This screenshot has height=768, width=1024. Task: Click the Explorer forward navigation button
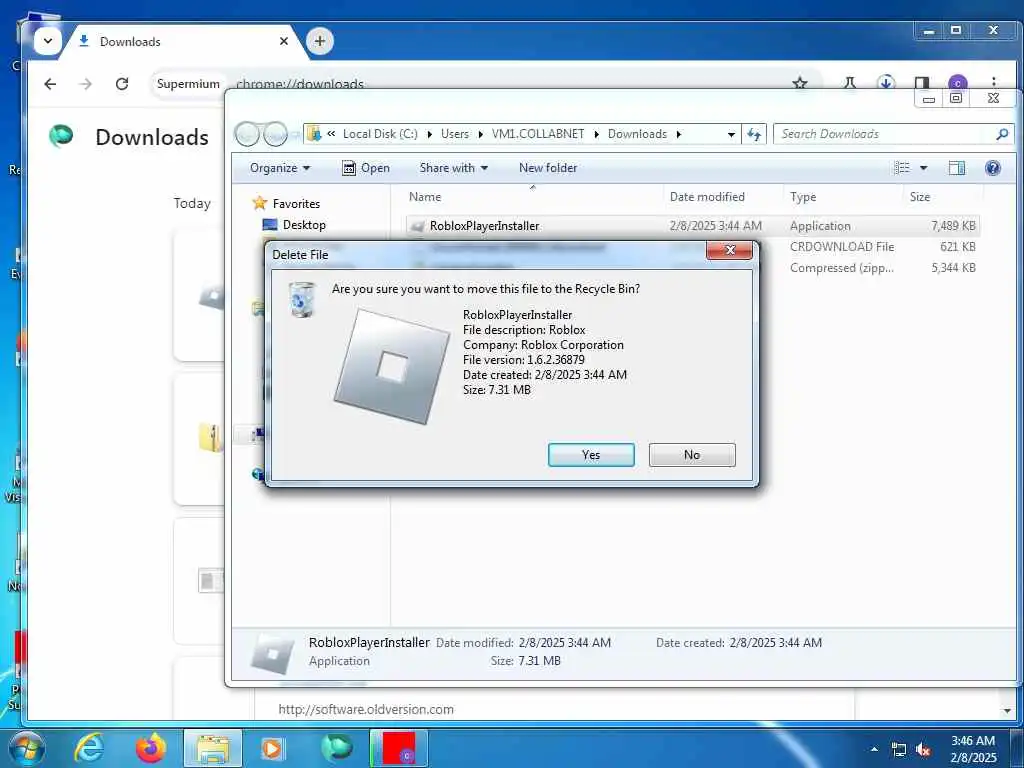[275, 135]
